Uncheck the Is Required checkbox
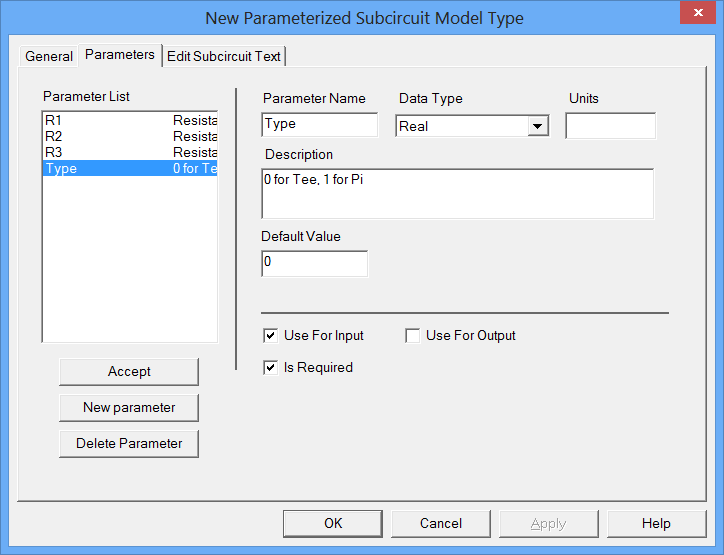This screenshot has height=555, width=724. [270, 367]
